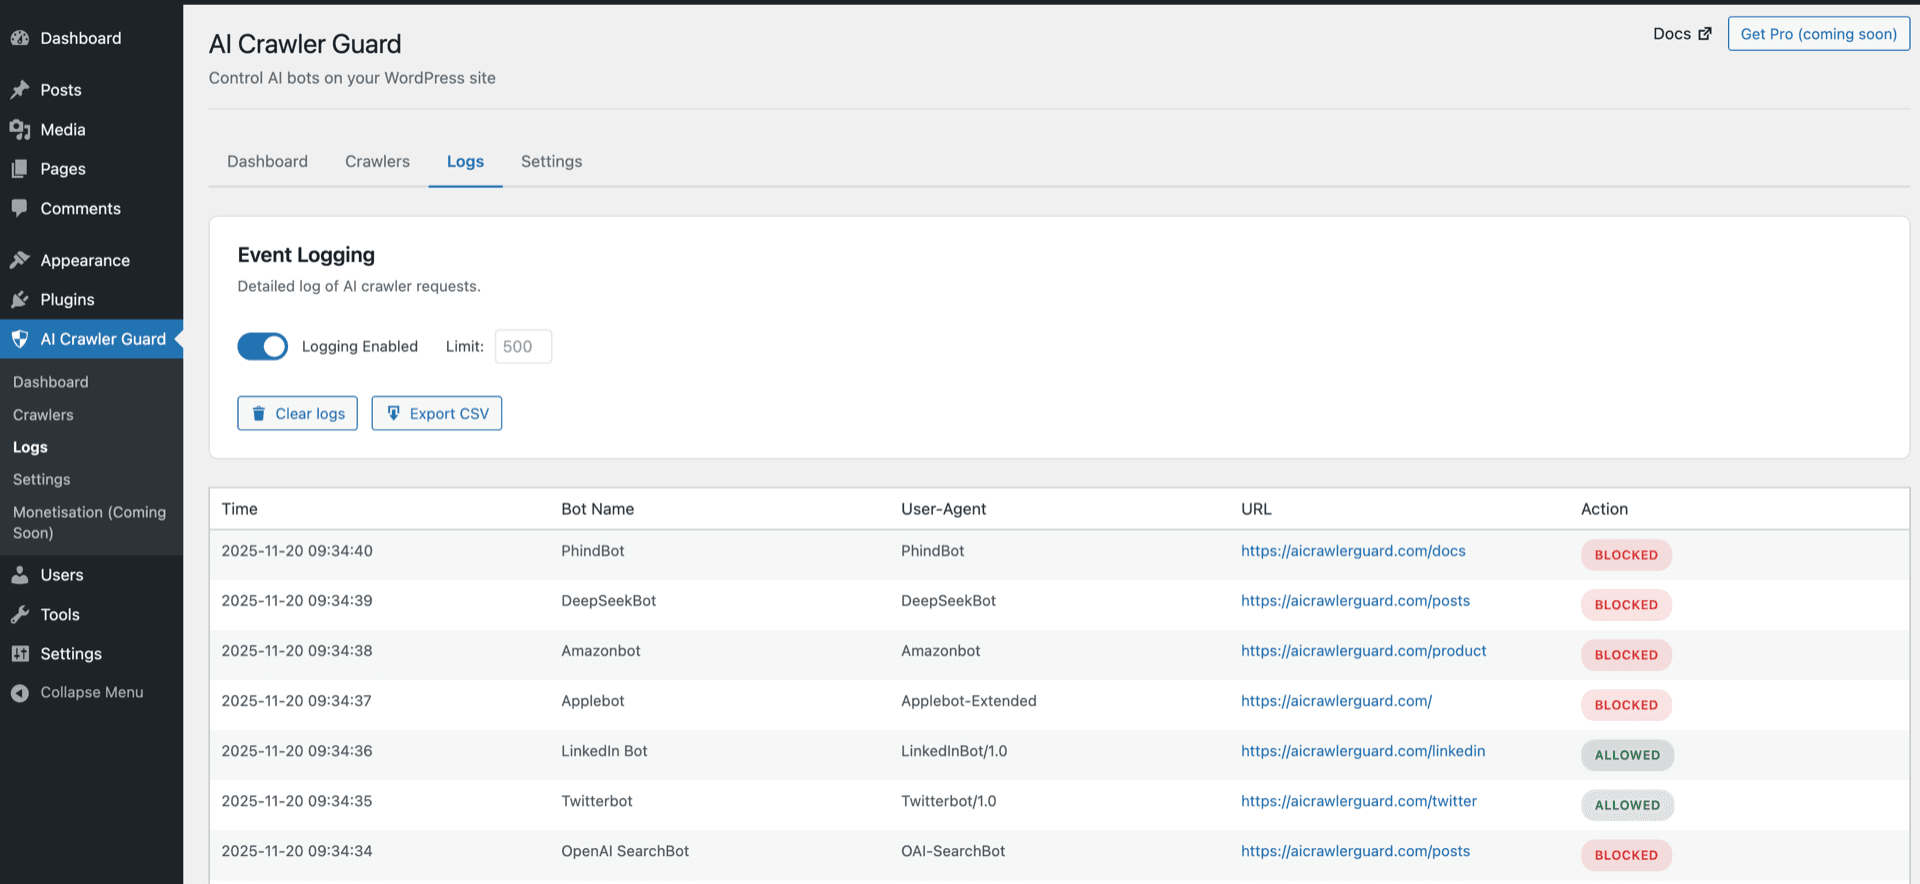Open the Applebot row homepage URL
Image resolution: width=1920 pixels, height=884 pixels.
(1336, 701)
